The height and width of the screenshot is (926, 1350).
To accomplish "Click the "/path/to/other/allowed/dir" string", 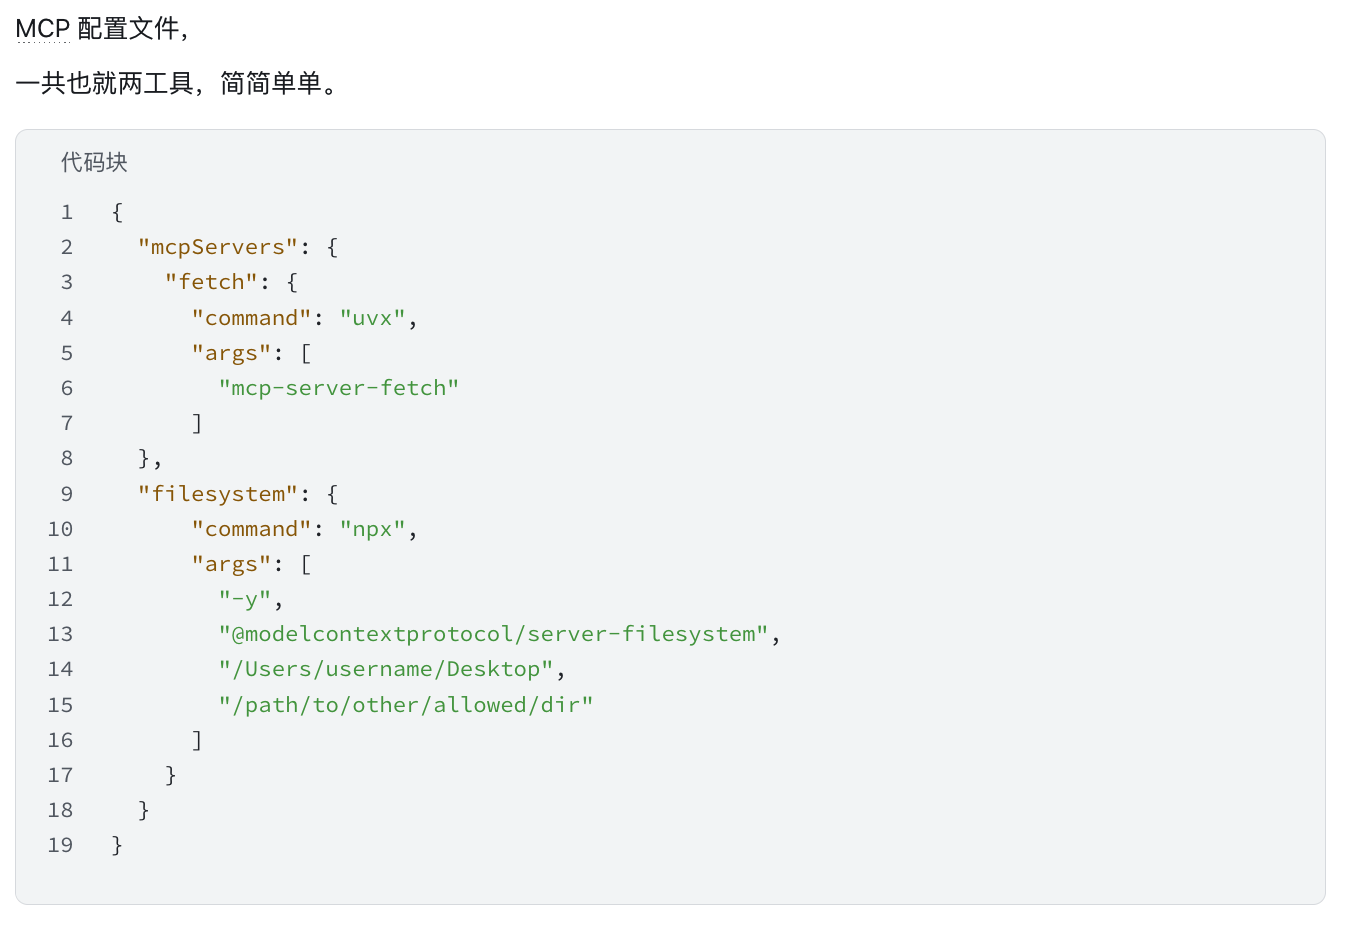I will point(406,705).
